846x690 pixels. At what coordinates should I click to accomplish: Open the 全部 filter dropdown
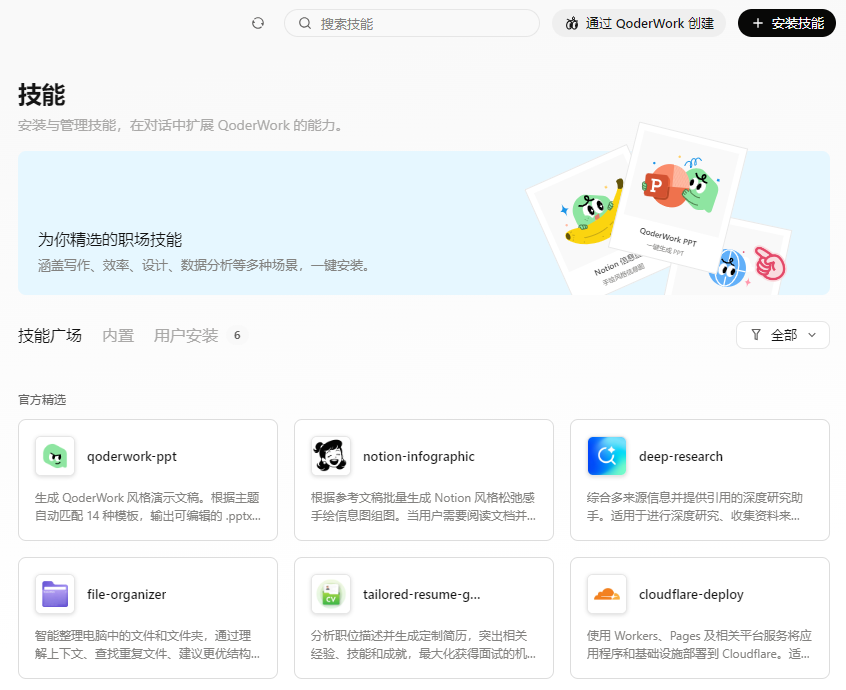pyautogui.click(x=782, y=335)
